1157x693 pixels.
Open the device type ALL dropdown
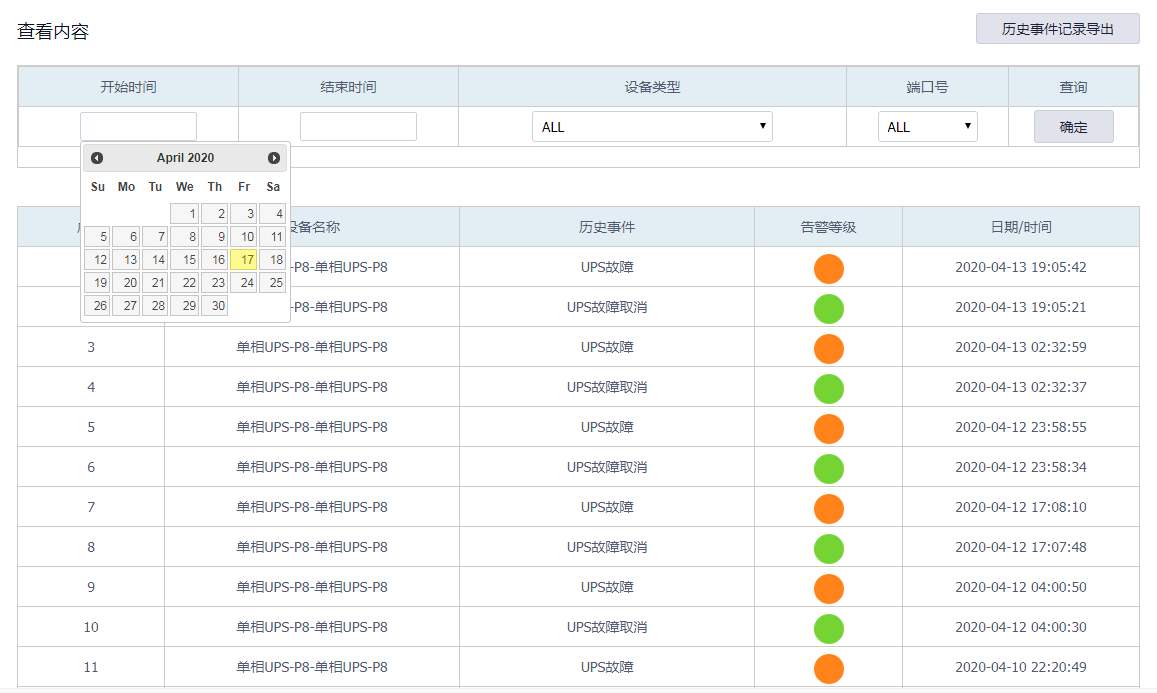click(x=652, y=127)
